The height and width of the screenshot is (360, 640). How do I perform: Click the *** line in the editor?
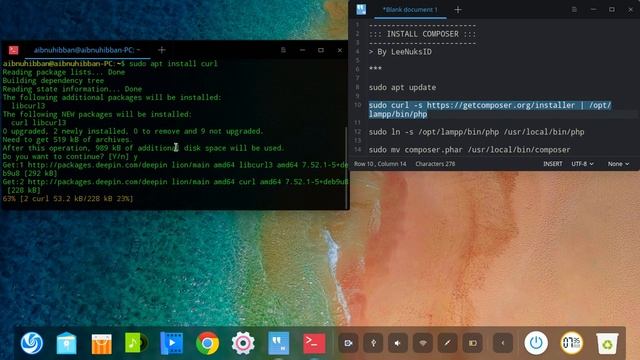(x=375, y=69)
